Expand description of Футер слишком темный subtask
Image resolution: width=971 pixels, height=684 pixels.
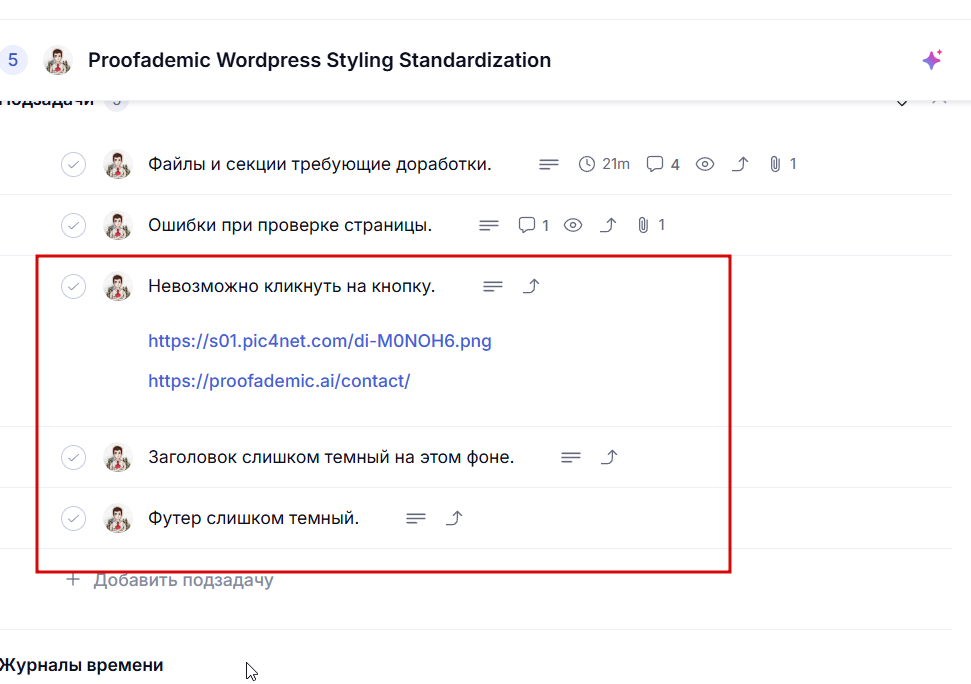[x=416, y=518]
